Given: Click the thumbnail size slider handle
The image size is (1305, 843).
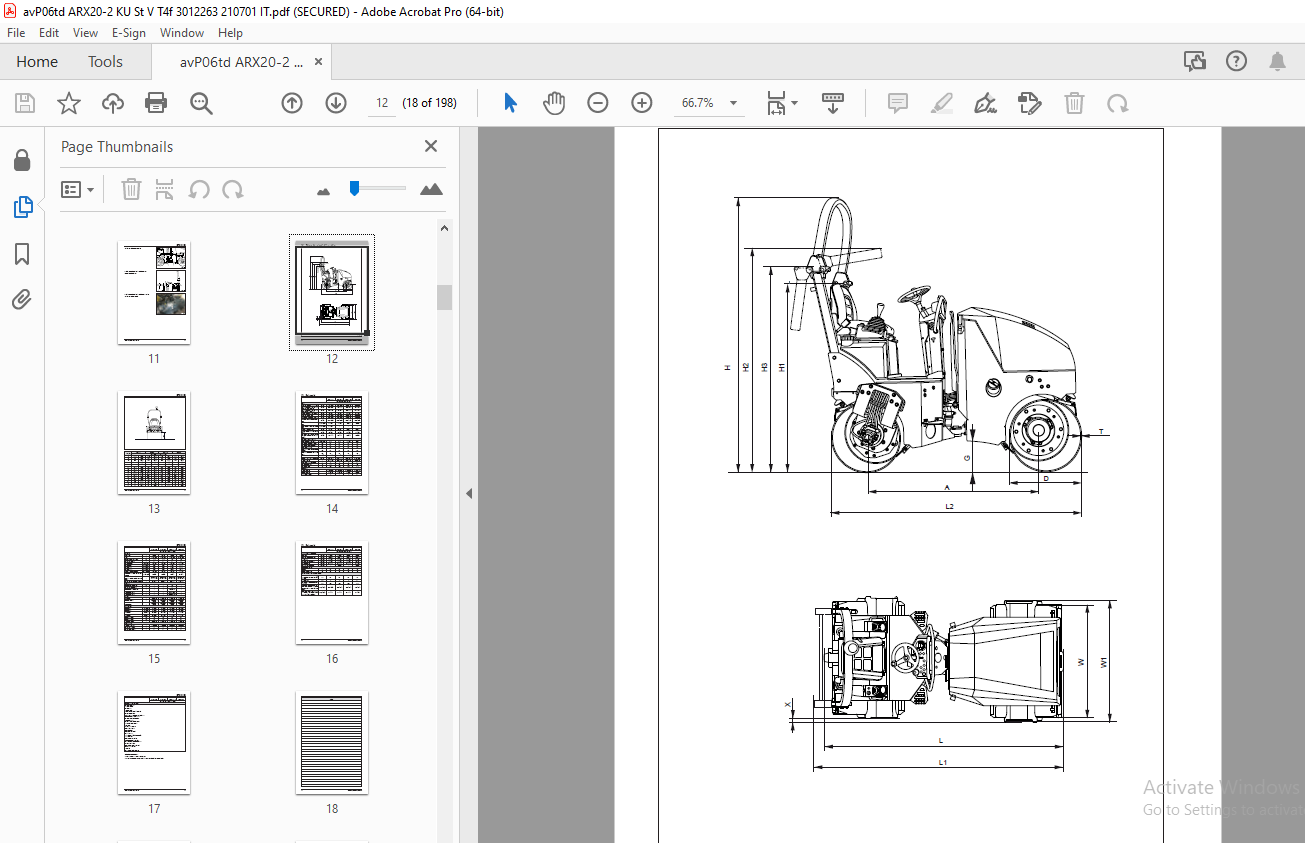Looking at the screenshot, I should click(354, 188).
